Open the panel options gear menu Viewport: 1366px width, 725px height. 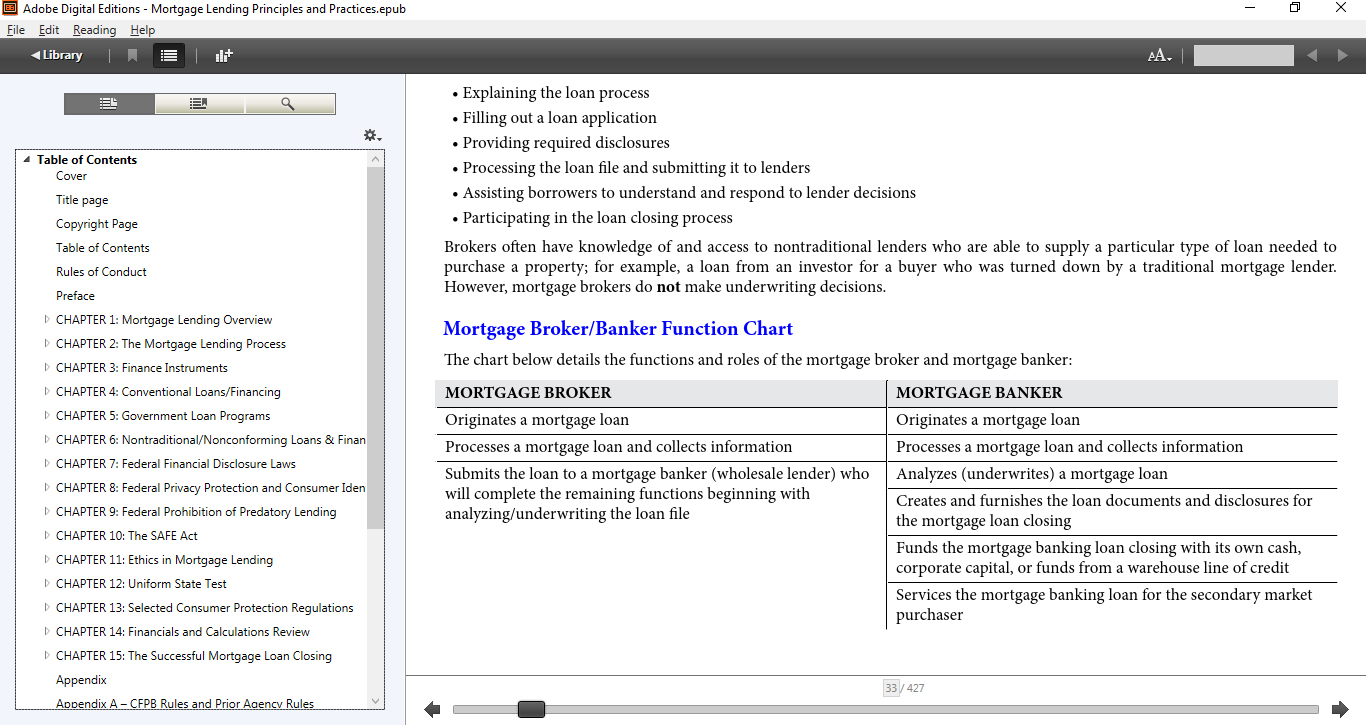(372, 136)
